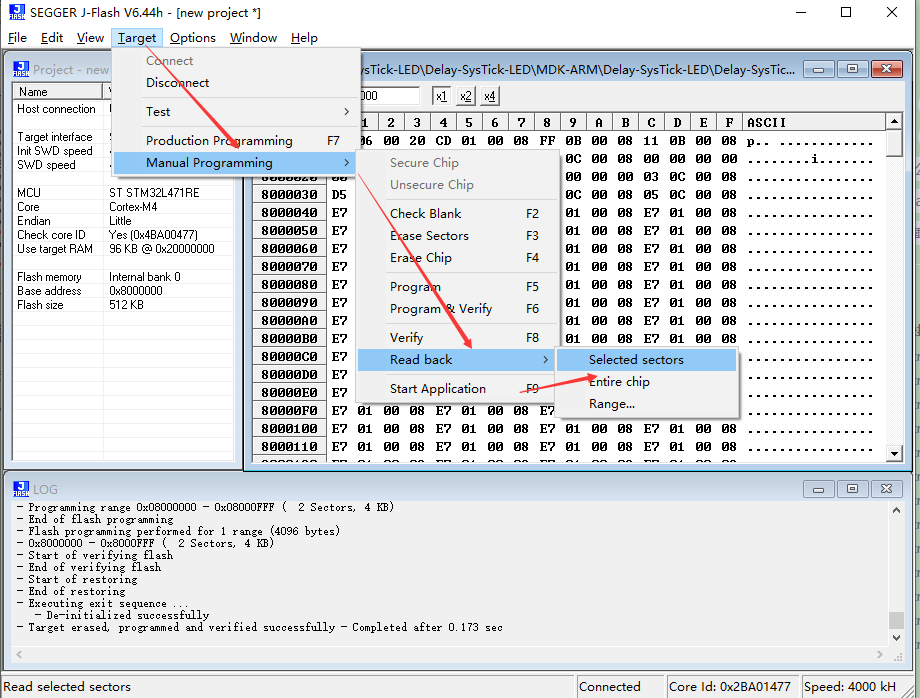Click the Project window J-Flash icon
Image resolution: width=920 pixels, height=698 pixels.
click(x=21, y=69)
